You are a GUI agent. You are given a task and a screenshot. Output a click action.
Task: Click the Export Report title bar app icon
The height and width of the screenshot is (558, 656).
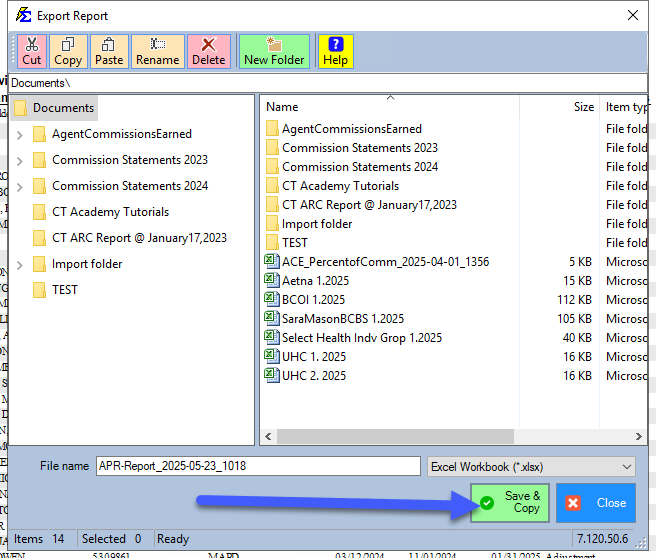(23, 15)
